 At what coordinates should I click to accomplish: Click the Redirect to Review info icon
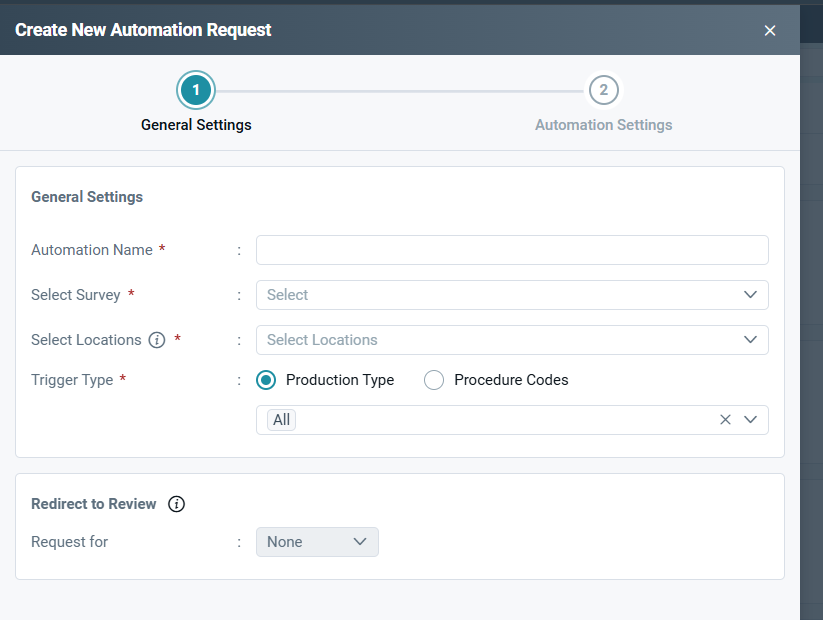(176, 504)
